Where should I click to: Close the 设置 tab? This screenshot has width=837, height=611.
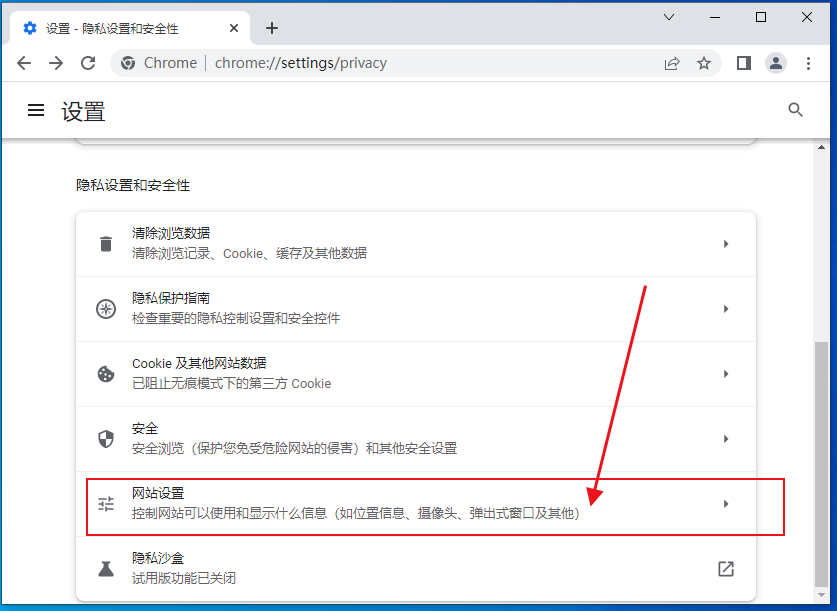[x=234, y=28]
